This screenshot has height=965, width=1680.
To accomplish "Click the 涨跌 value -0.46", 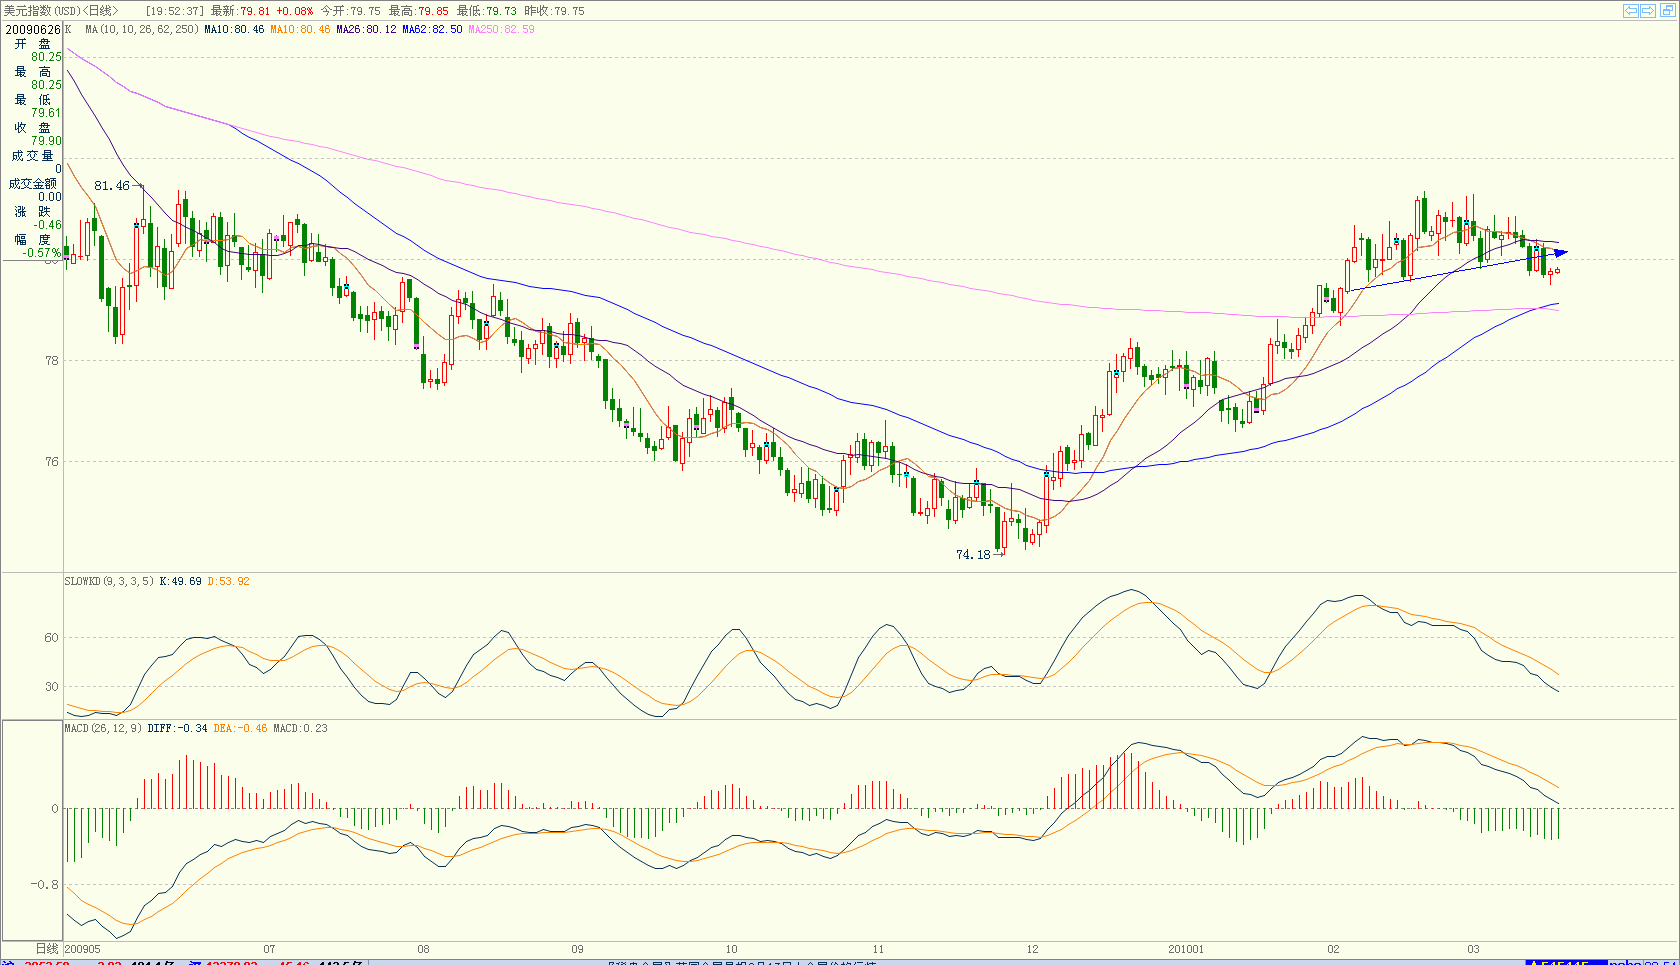I will pos(47,225).
